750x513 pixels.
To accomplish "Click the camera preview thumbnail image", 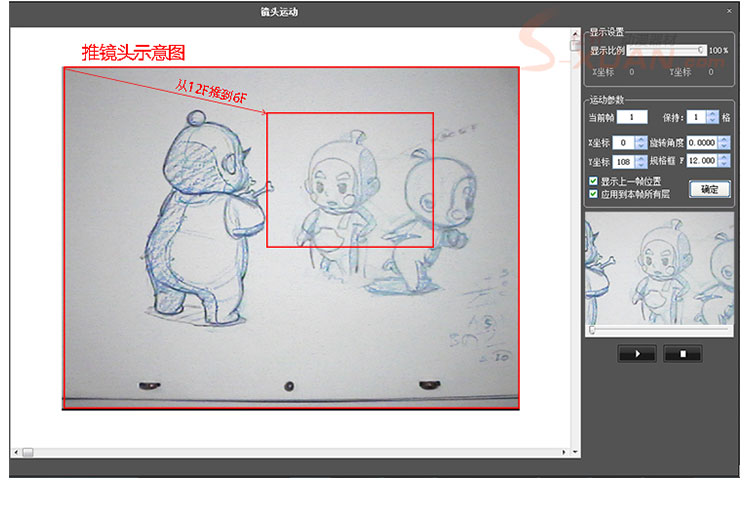I will click(x=659, y=269).
